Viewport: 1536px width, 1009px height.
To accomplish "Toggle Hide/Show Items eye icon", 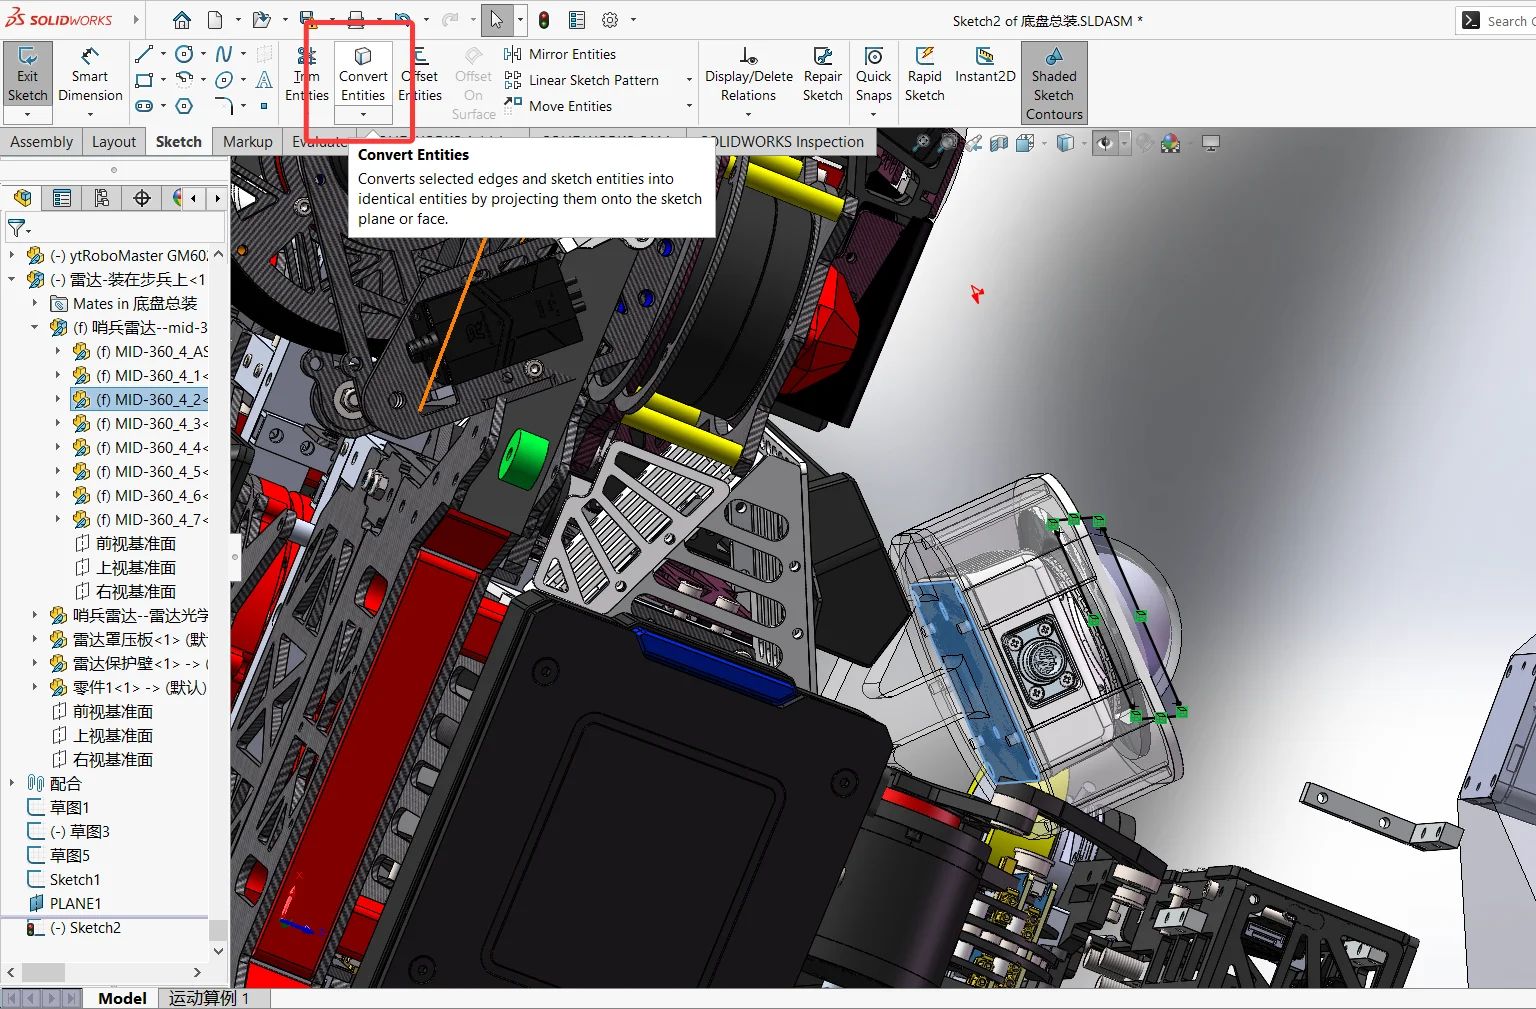I will coord(1104,143).
